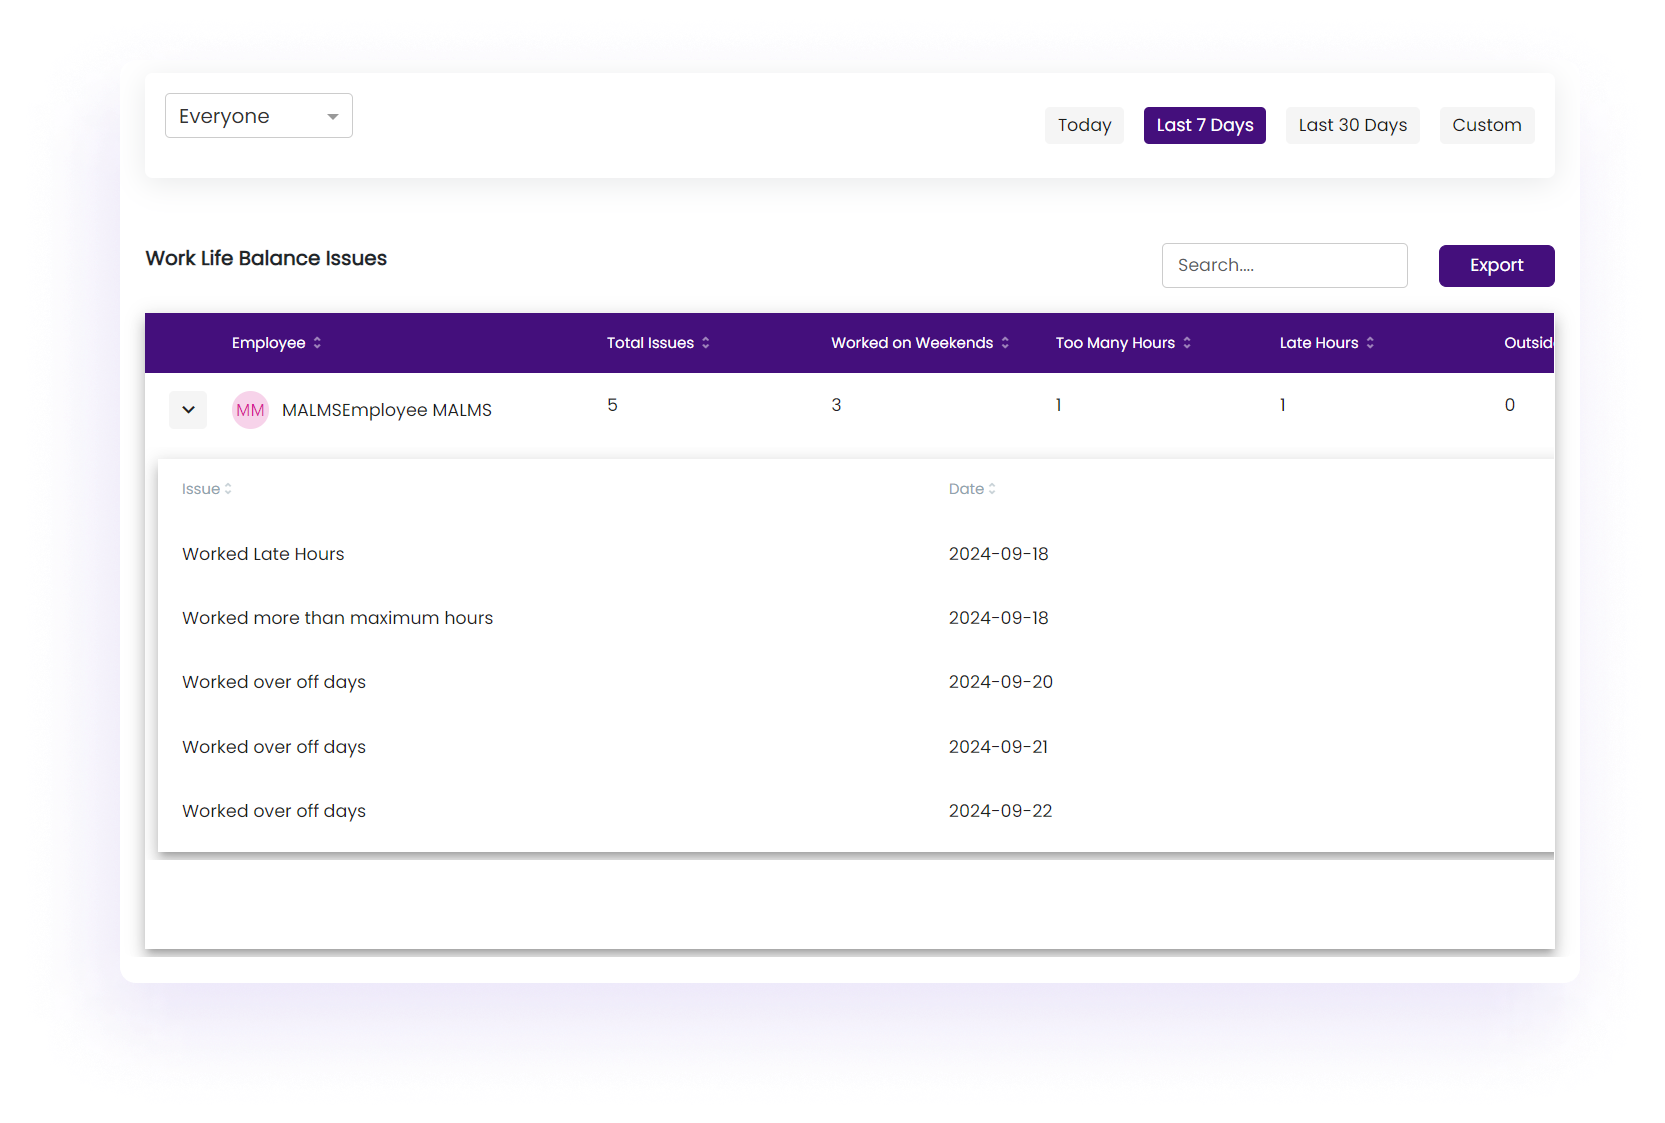Click the MALMSEmployee MALMS name

click(387, 410)
